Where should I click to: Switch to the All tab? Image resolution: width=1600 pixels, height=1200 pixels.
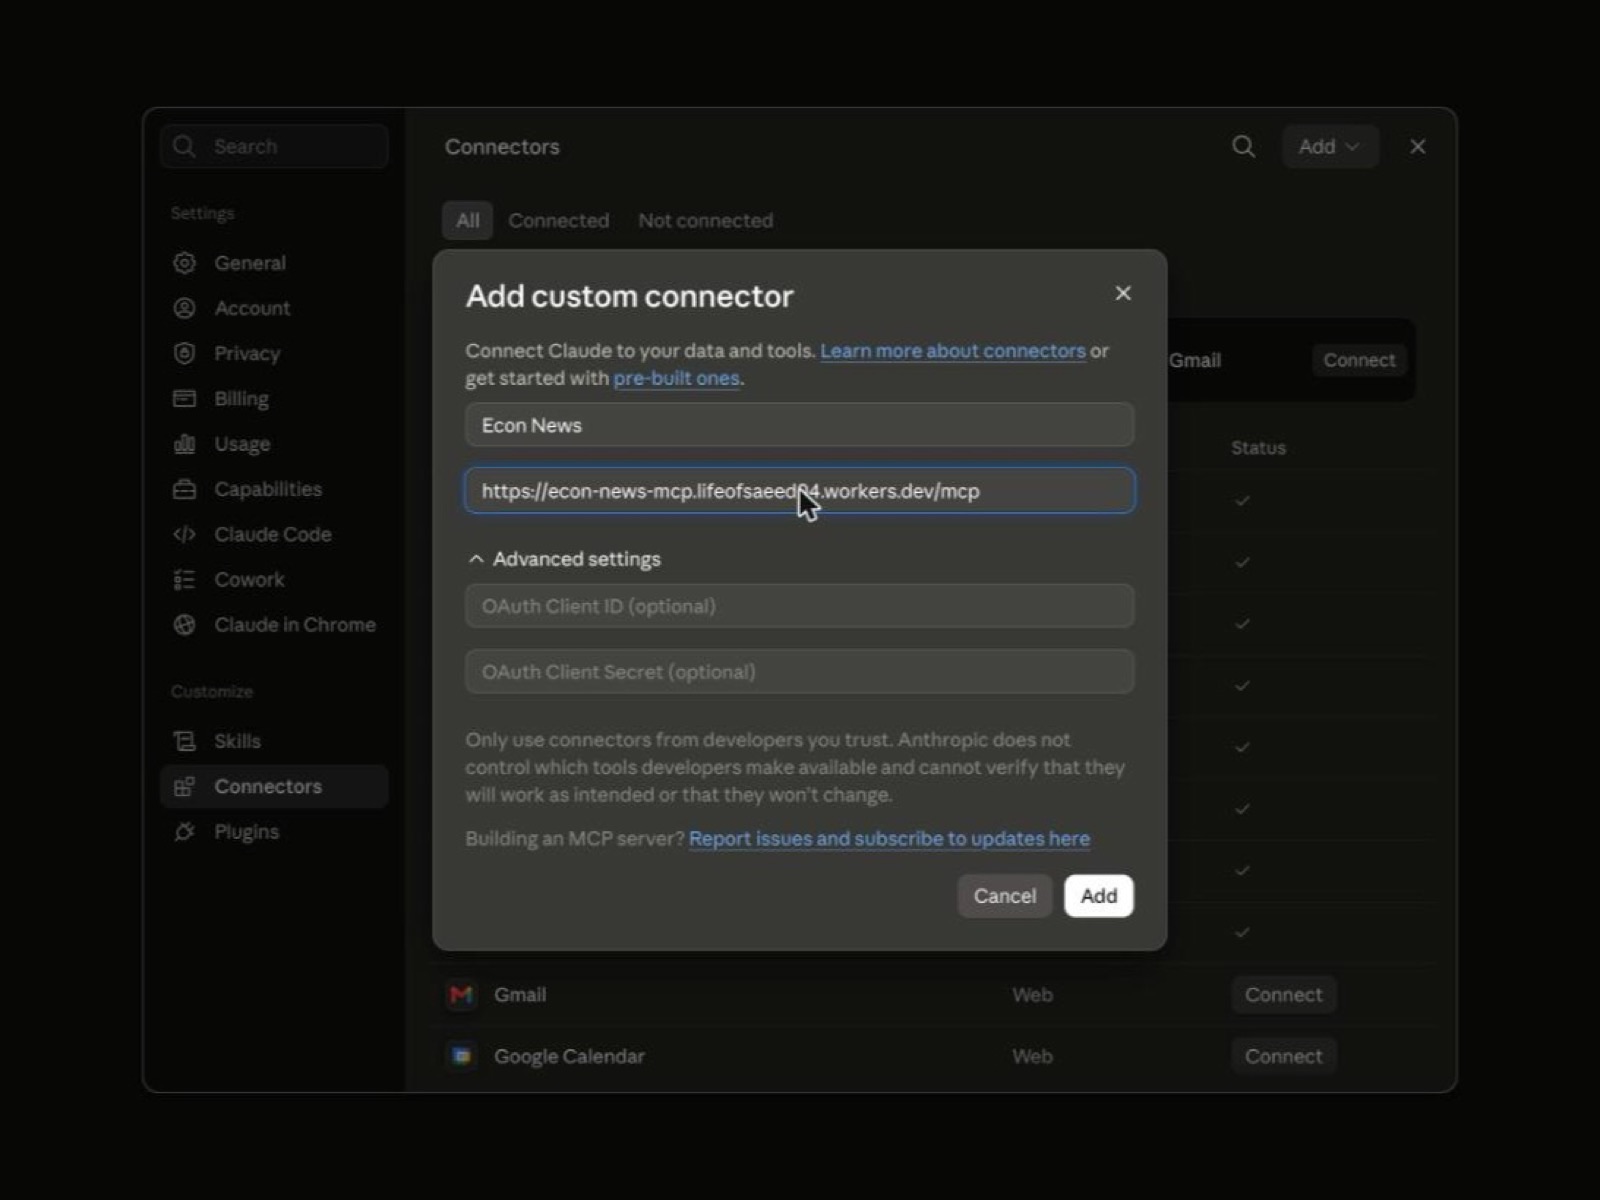467,220
